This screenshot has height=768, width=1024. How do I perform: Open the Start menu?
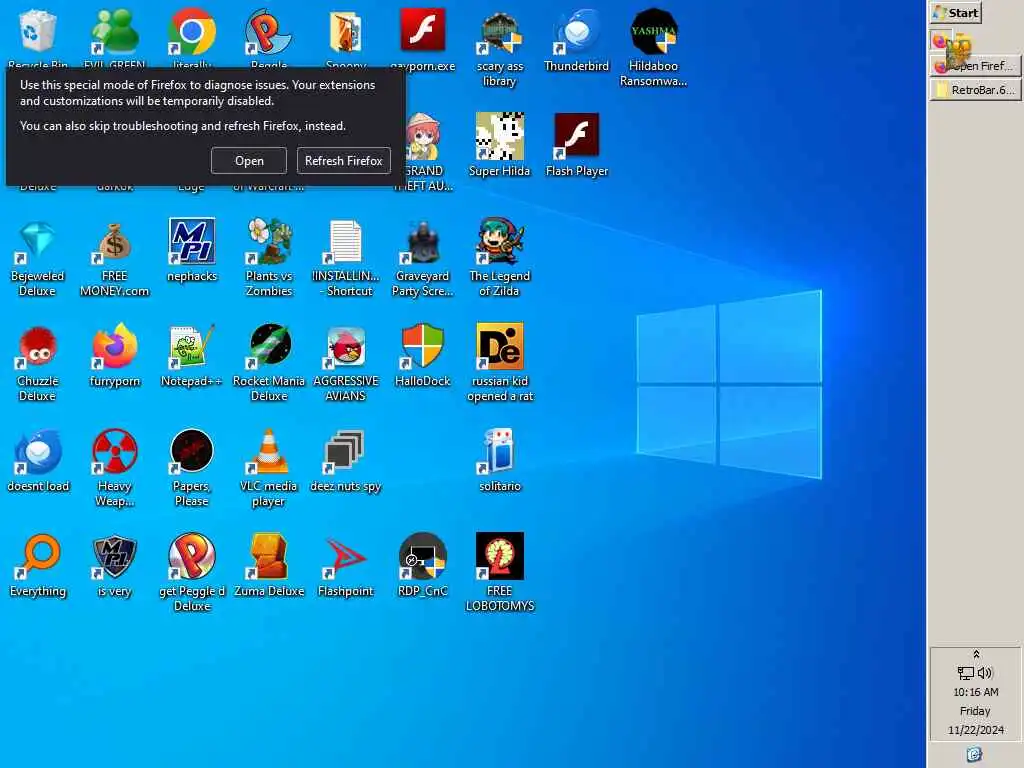[x=956, y=12]
